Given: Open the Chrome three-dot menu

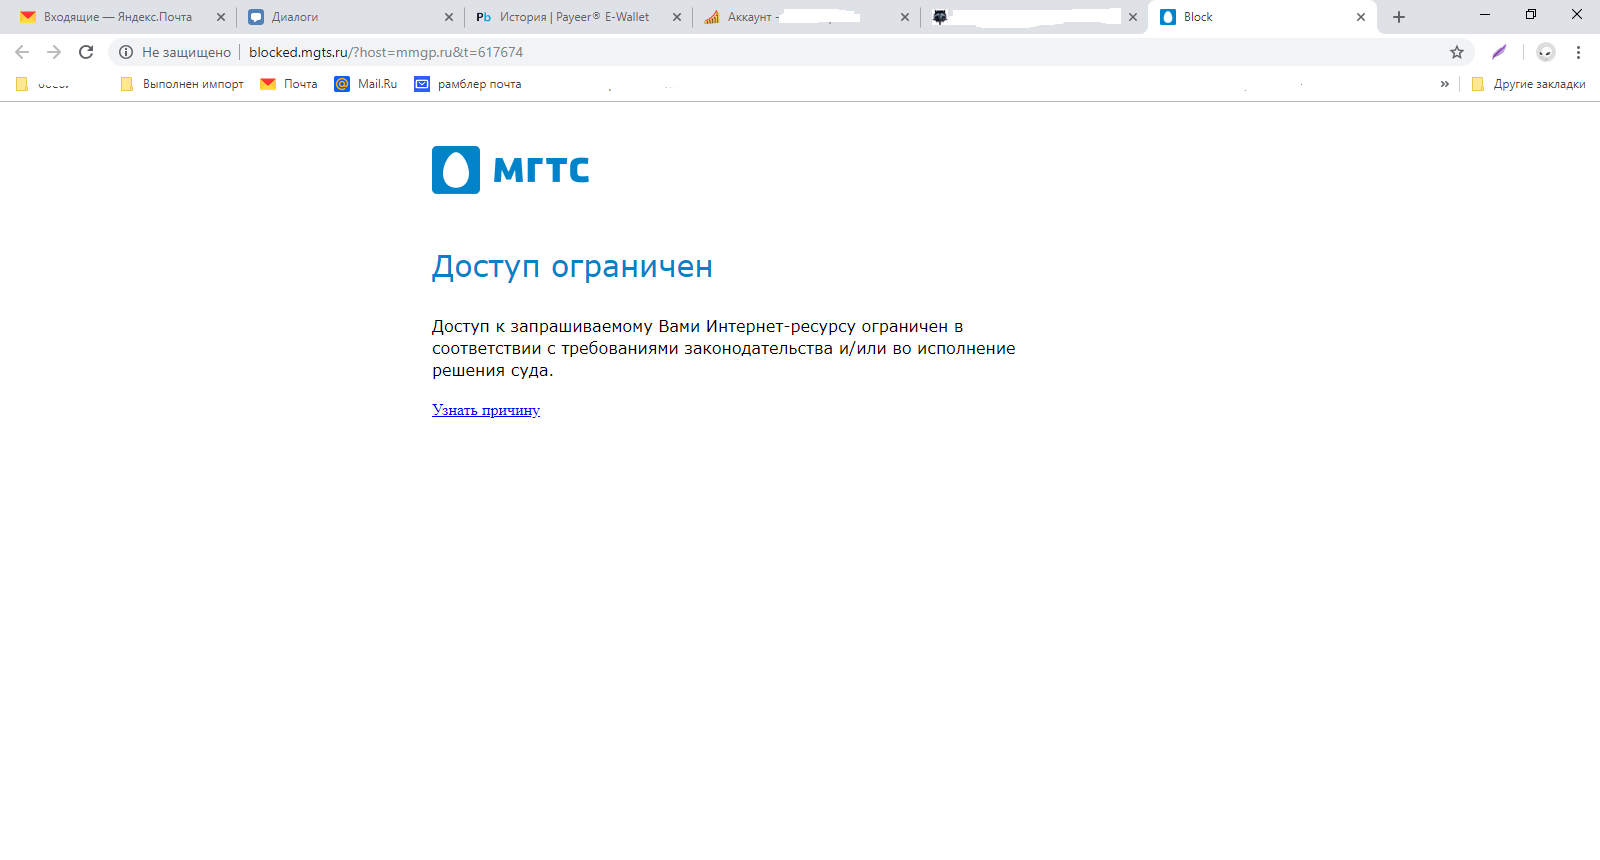Looking at the screenshot, I should (x=1579, y=52).
